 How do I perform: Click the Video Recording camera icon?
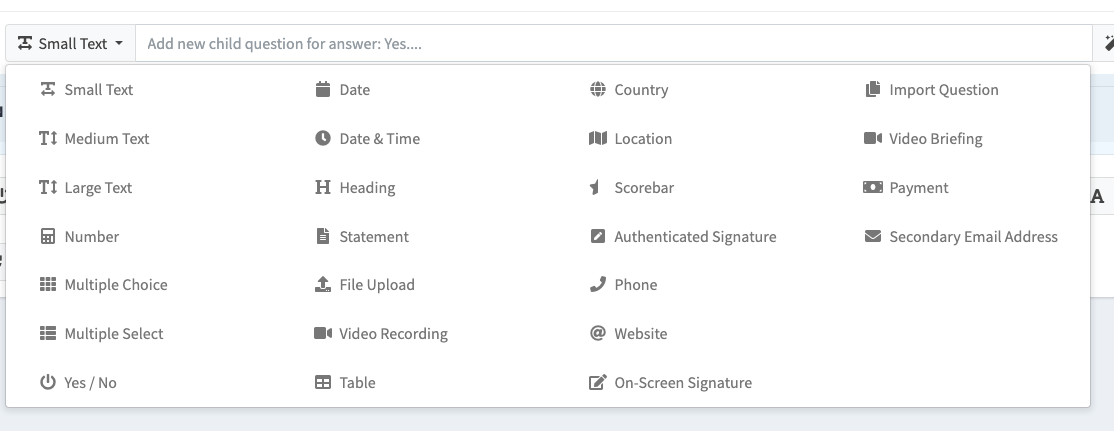click(323, 334)
